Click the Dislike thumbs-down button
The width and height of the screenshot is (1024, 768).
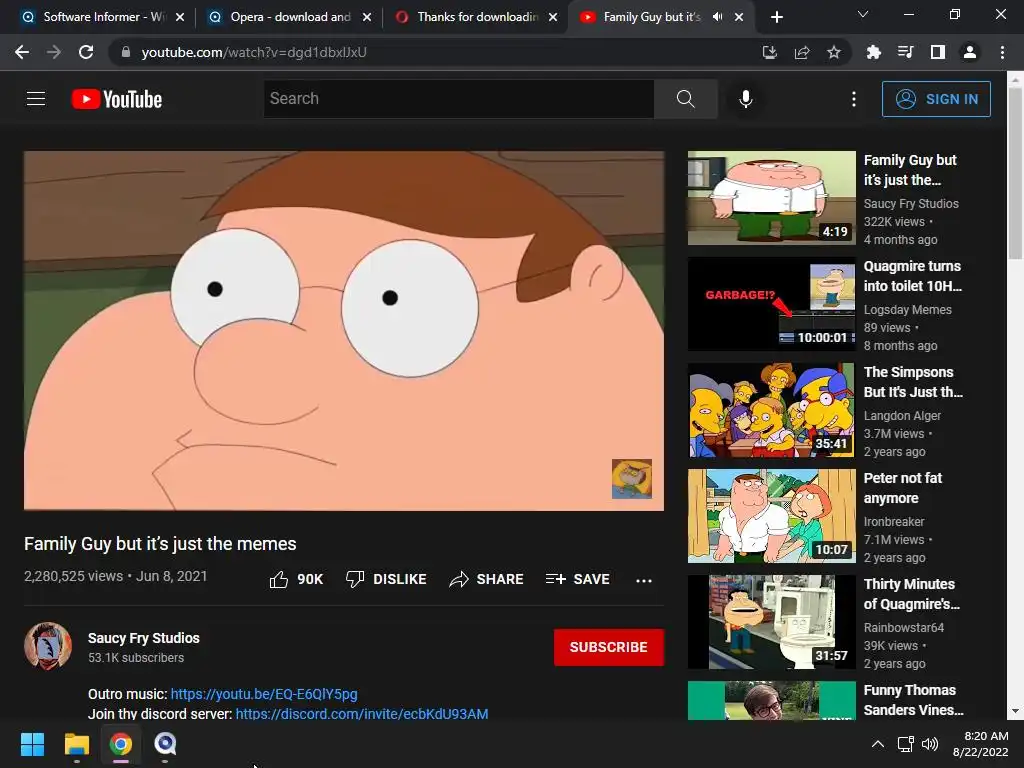(x=386, y=579)
